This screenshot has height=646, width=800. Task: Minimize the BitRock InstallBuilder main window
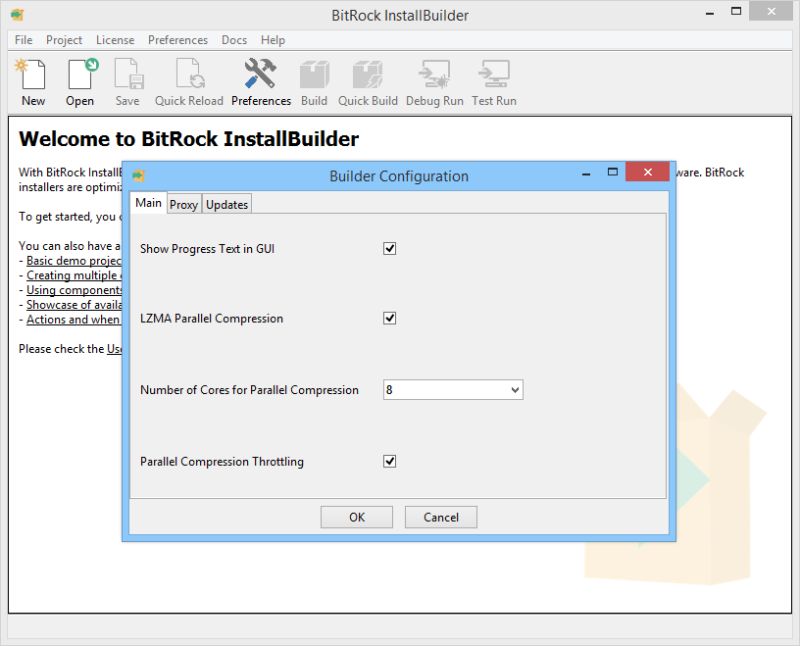coord(710,13)
